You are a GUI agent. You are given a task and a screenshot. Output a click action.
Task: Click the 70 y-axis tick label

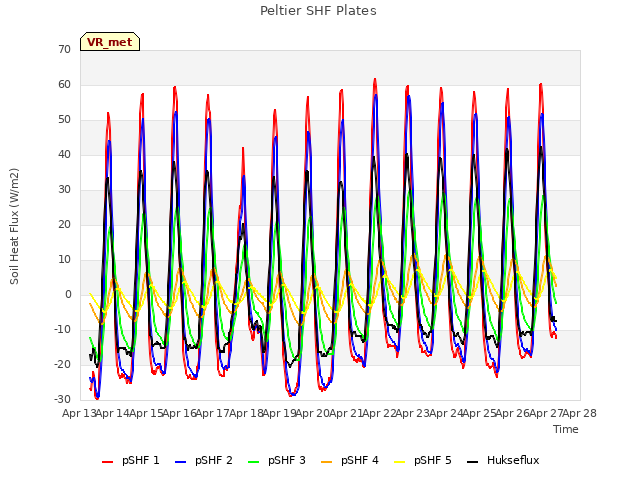click(64, 50)
